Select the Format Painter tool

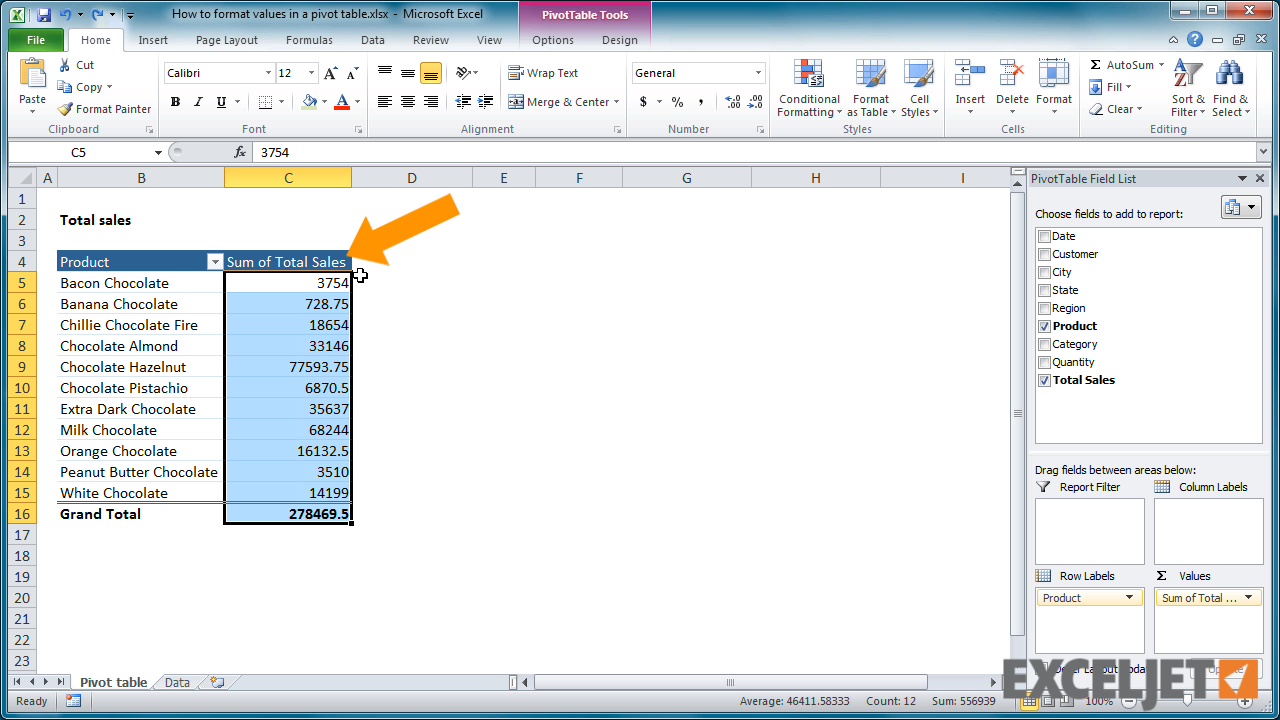104,109
